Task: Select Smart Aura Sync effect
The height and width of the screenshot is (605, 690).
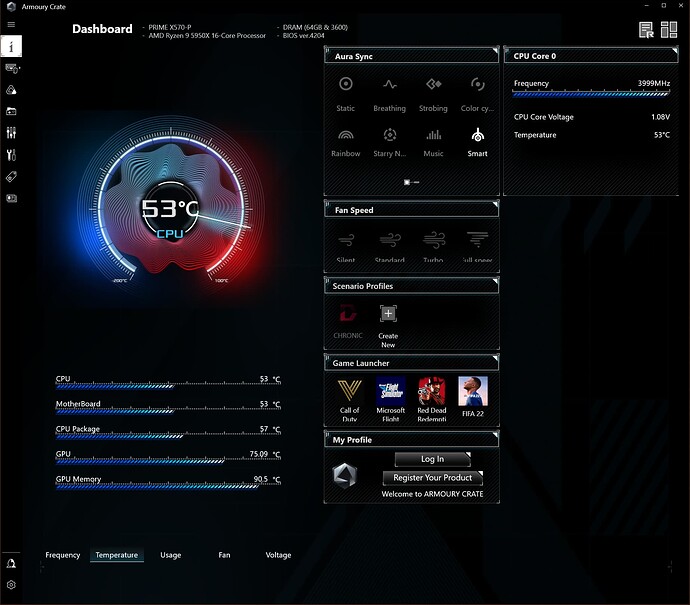Action: (x=477, y=143)
